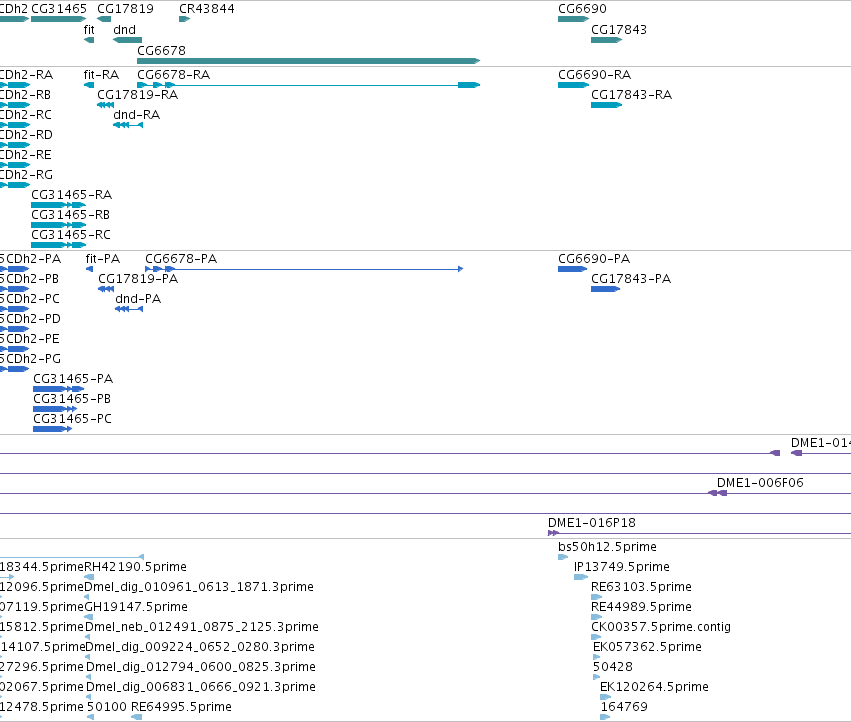851x722 pixels.
Task: Click the CG17819-RA transcript label
Action: [137, 94]
